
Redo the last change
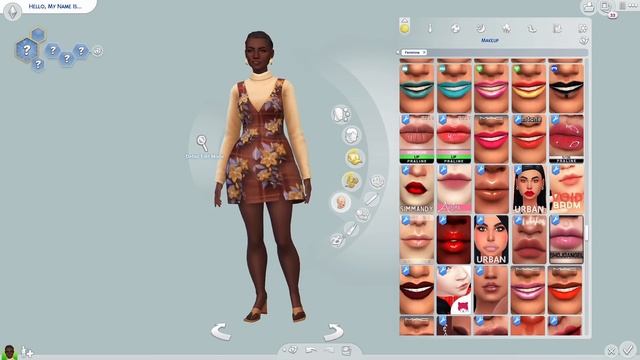[x=329, y=350]
